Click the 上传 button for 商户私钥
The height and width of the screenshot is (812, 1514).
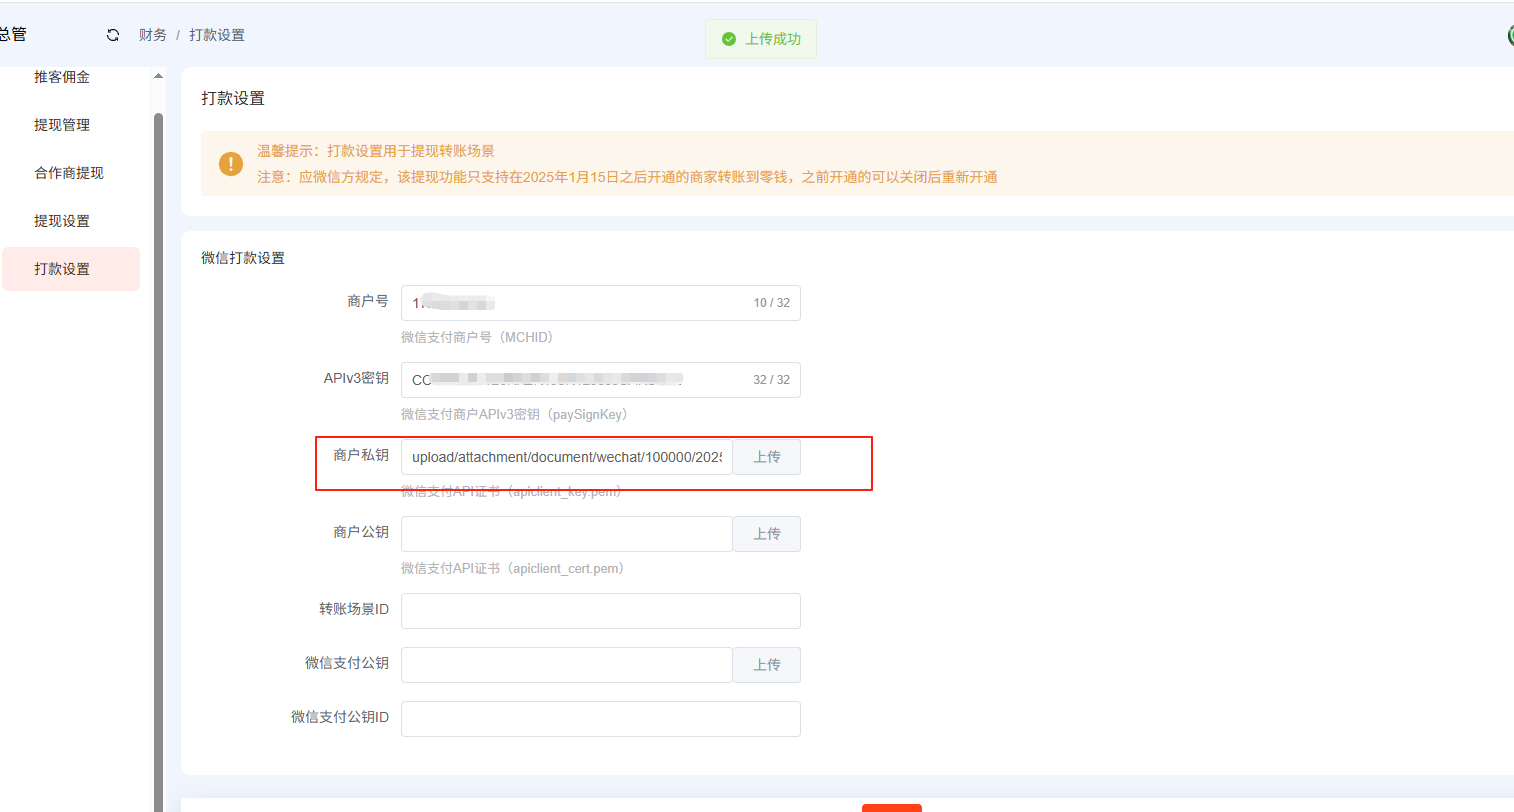click(x=767, y=457)
